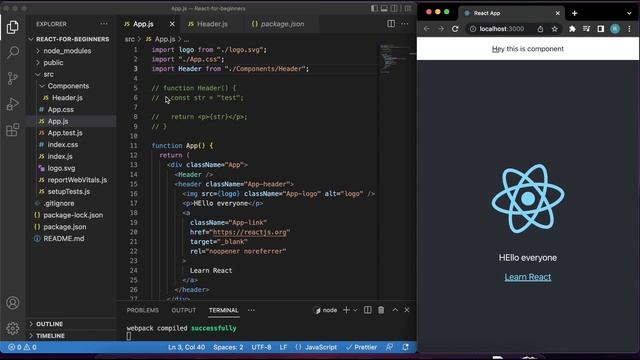This screenshot has width=640, height=360.
Task: Split the editor to the right
Action: (x=391, y=24)
